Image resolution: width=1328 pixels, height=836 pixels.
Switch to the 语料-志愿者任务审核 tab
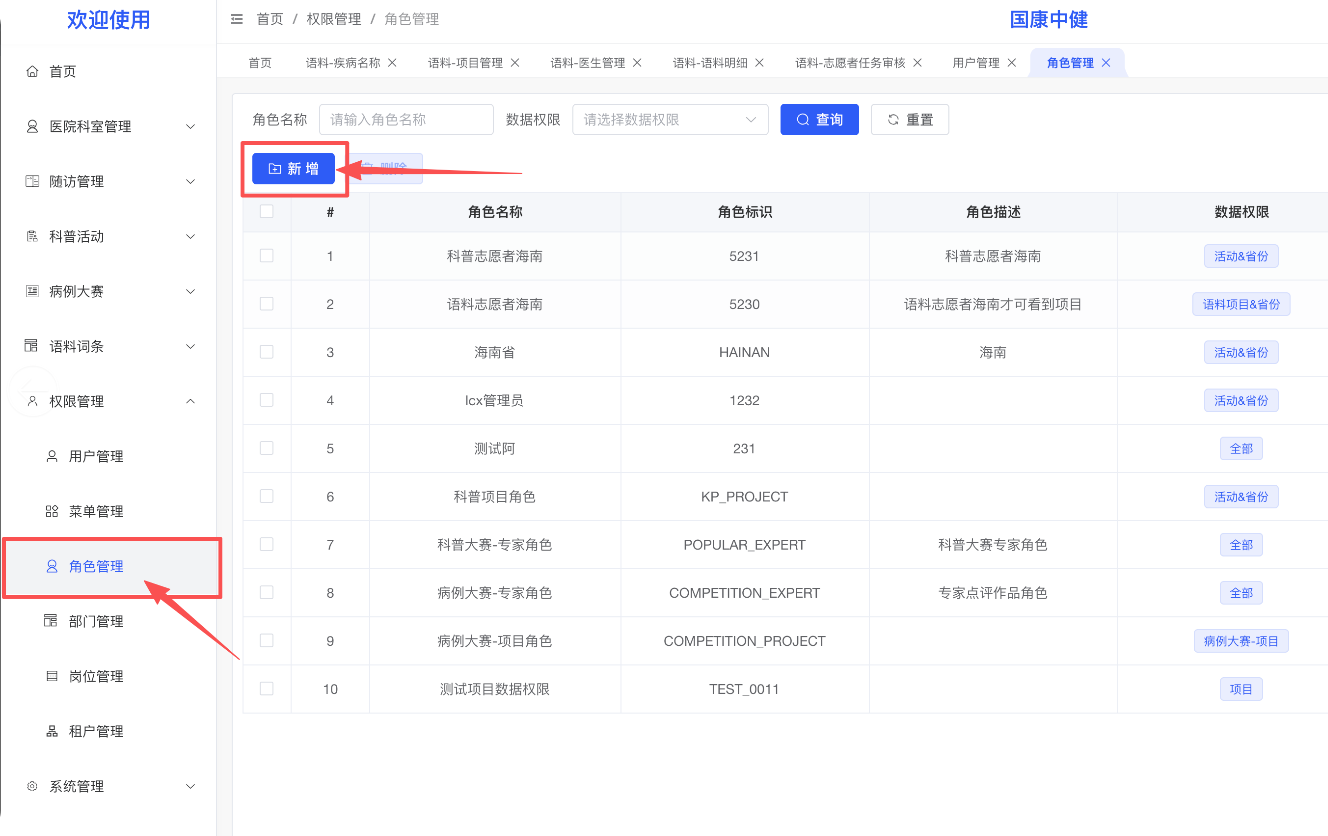[851, 63]
